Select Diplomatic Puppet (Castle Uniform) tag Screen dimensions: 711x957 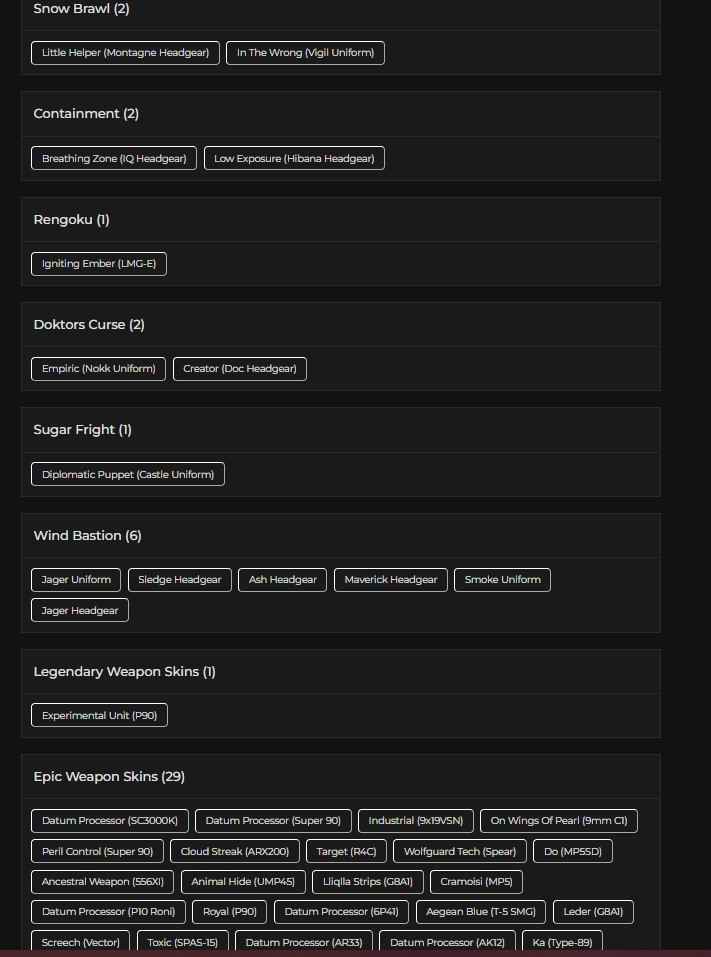128,474
